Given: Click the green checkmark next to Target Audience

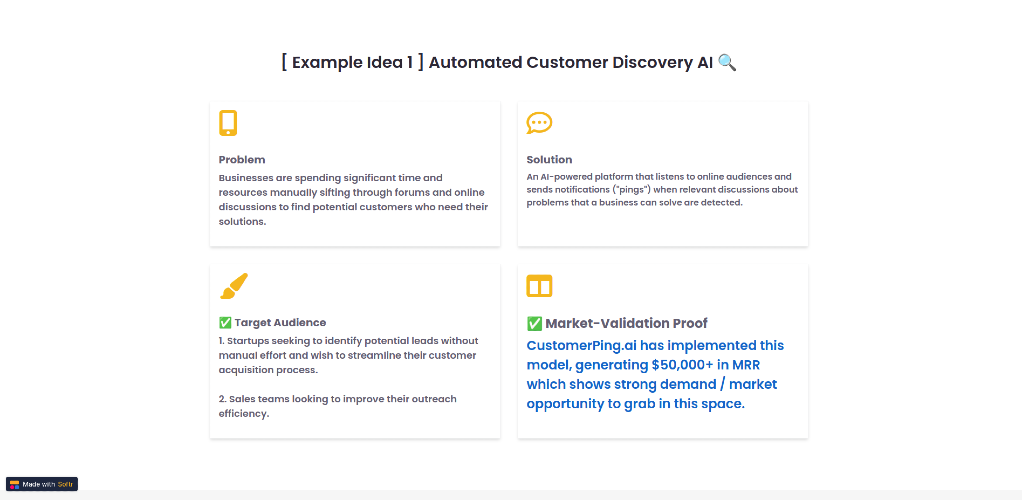Looking at the screenshot, I should tap(226, 322).
